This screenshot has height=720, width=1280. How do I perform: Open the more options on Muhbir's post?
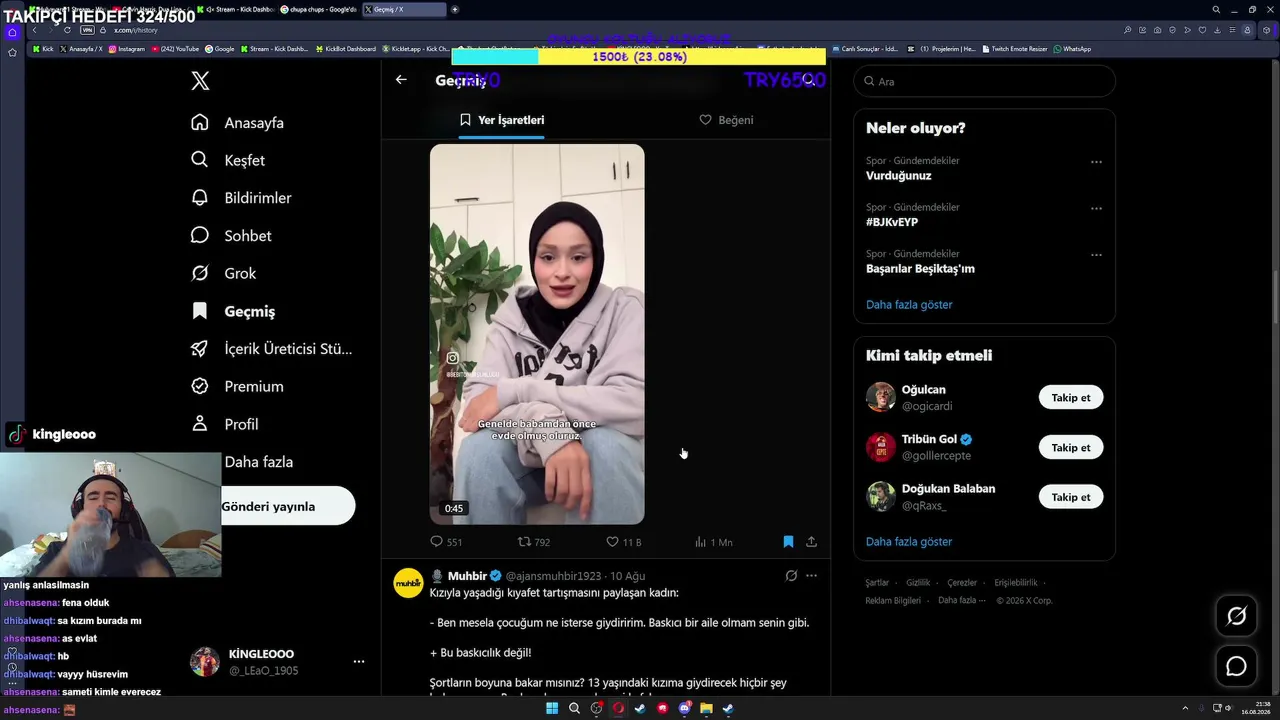pos(811,576)
